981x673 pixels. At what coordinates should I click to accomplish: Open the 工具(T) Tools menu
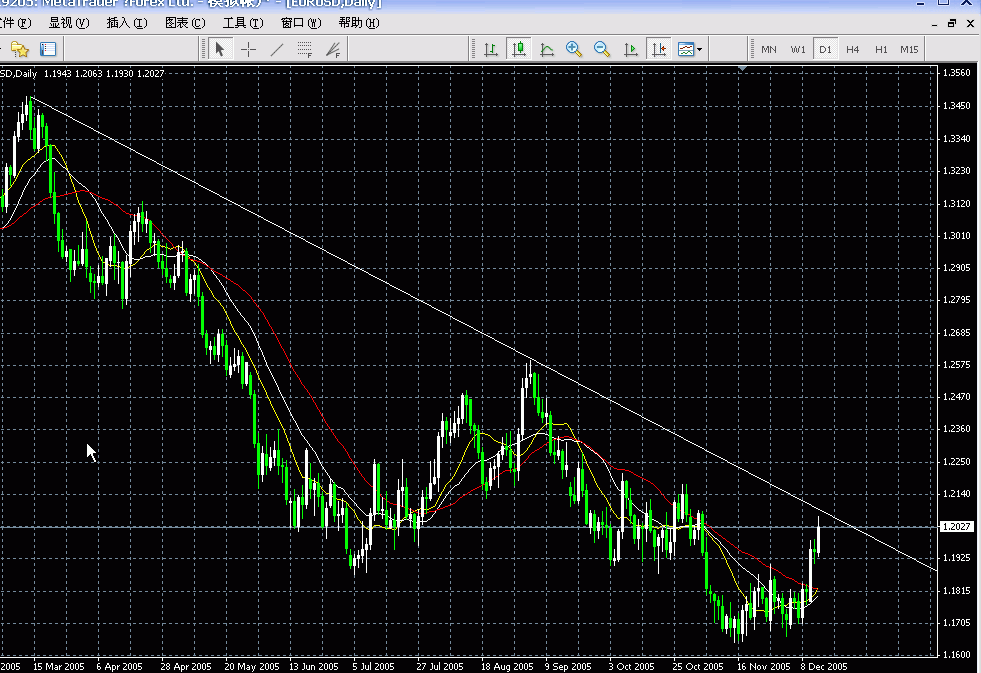[x=243, y=23]
